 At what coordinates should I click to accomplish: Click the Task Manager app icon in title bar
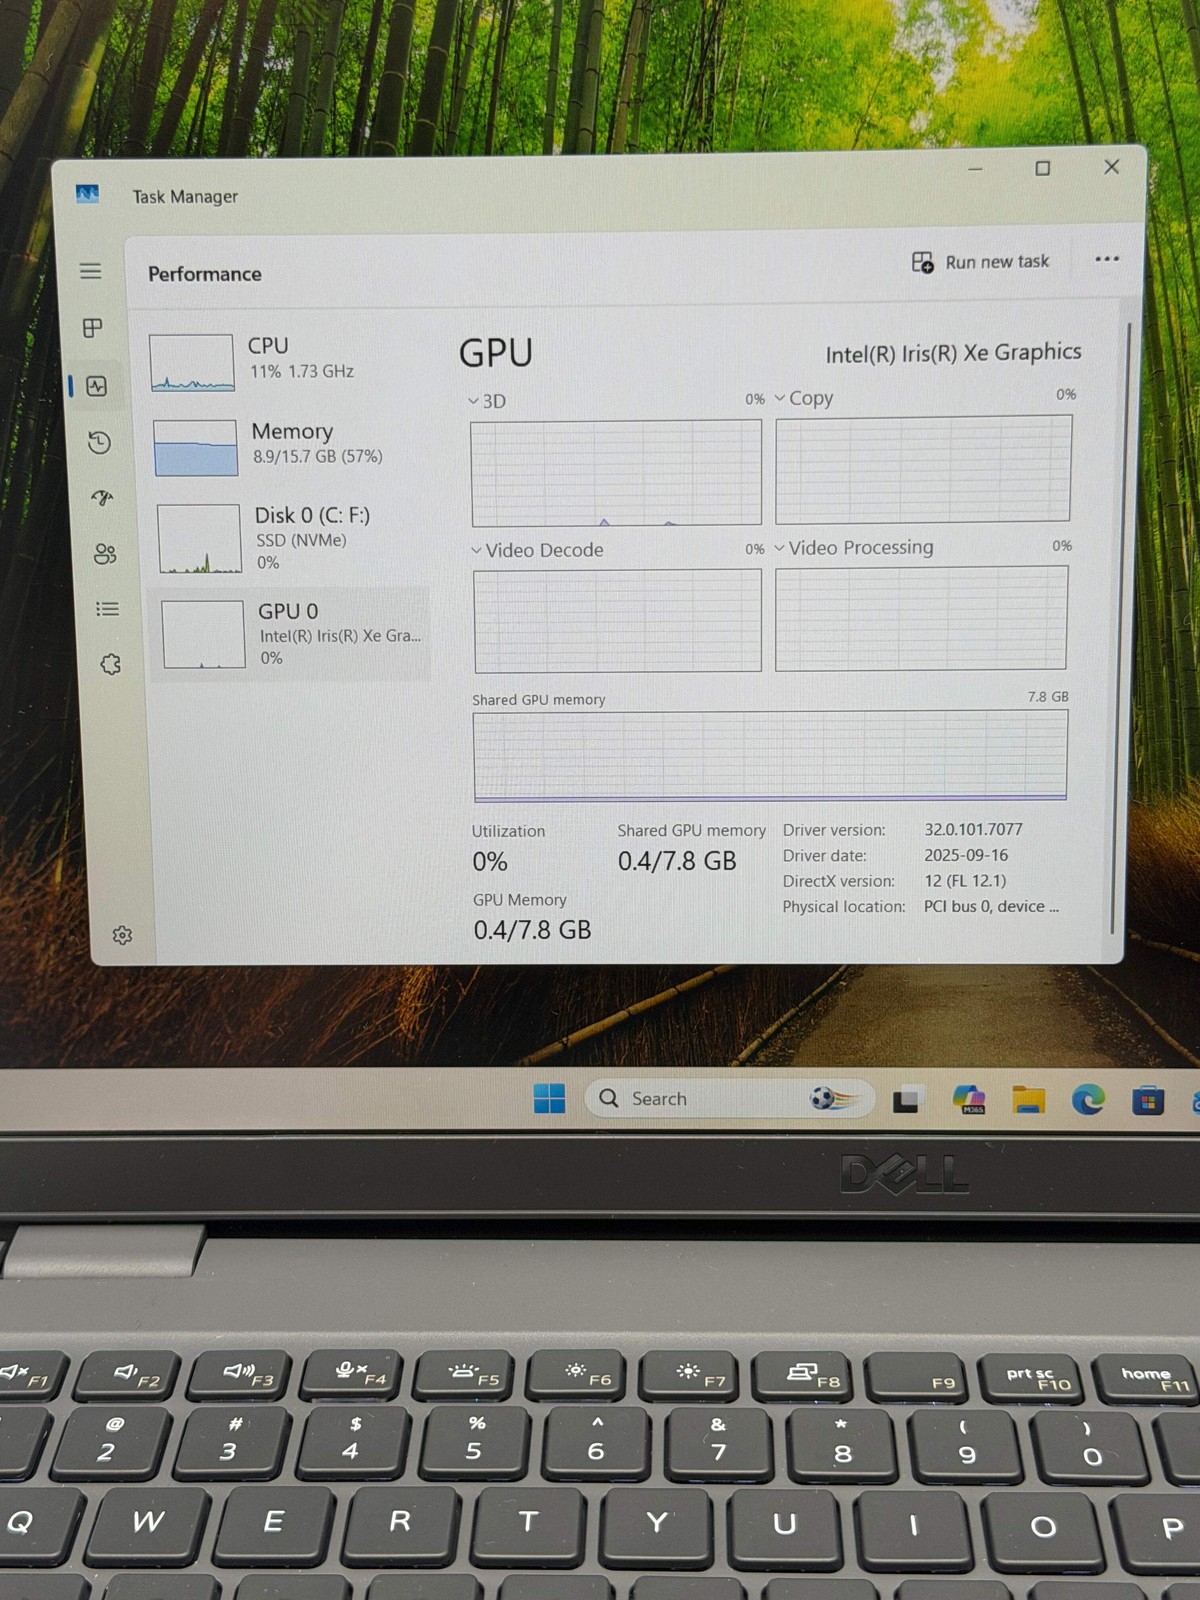point(87,194)
